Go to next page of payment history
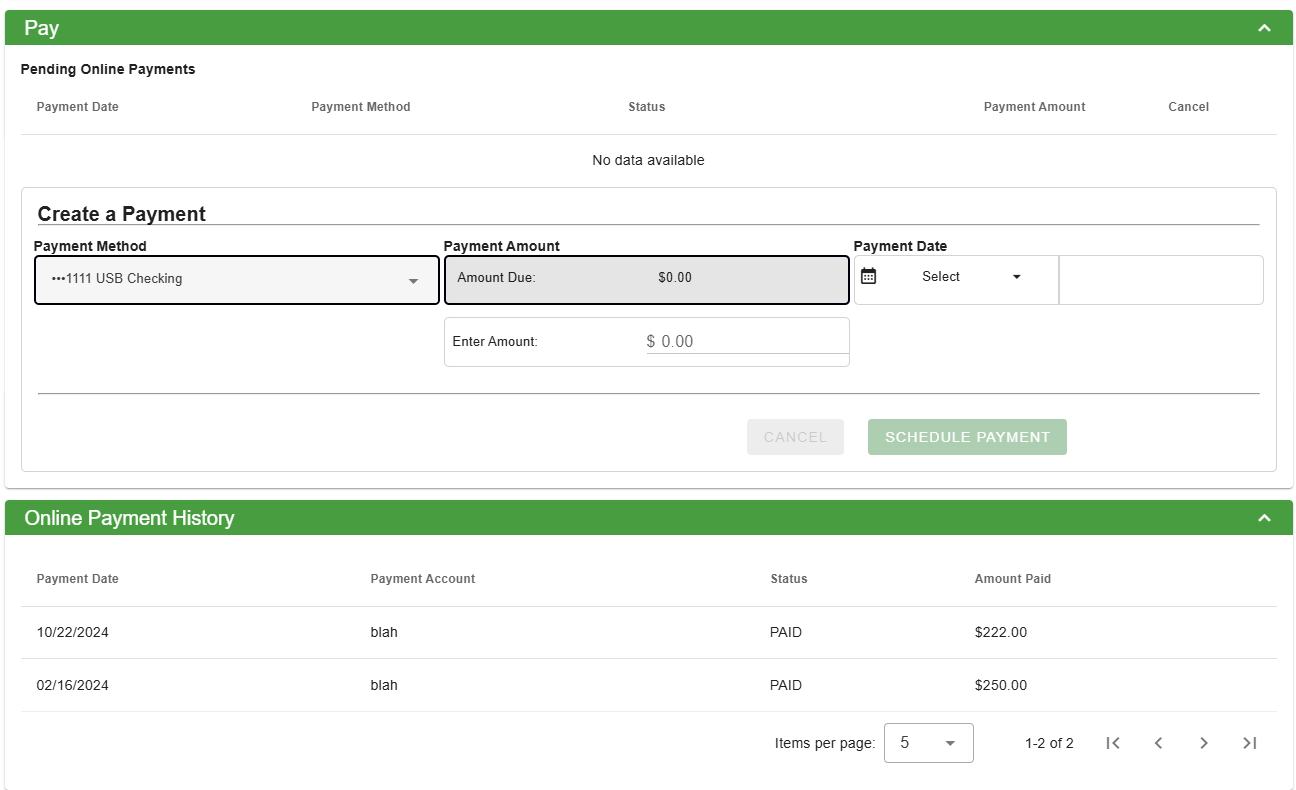The width and height of the screenshot is (1296, 790). 1204,743
